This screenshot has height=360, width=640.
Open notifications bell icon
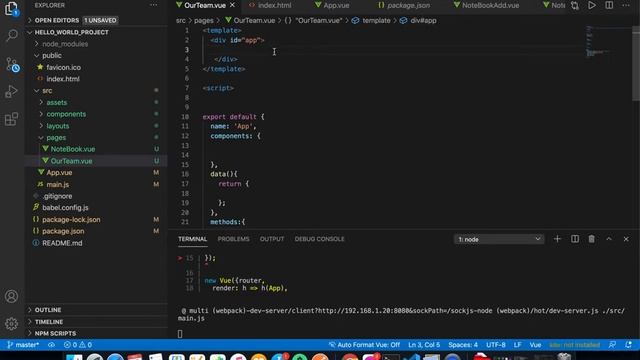(x=629, y=345)
